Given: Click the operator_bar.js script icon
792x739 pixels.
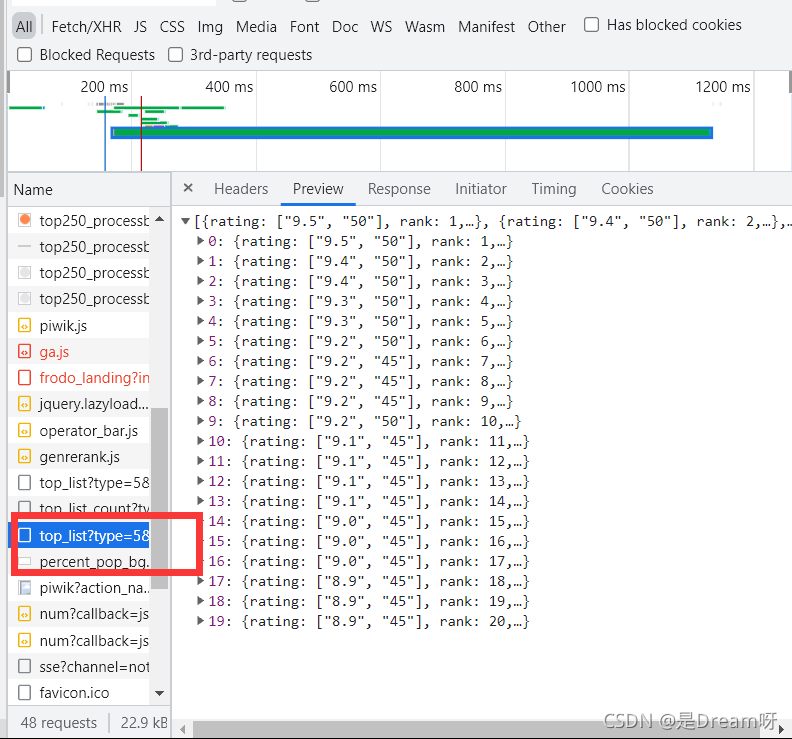Looking at the screenshot, I should point(24,430).
